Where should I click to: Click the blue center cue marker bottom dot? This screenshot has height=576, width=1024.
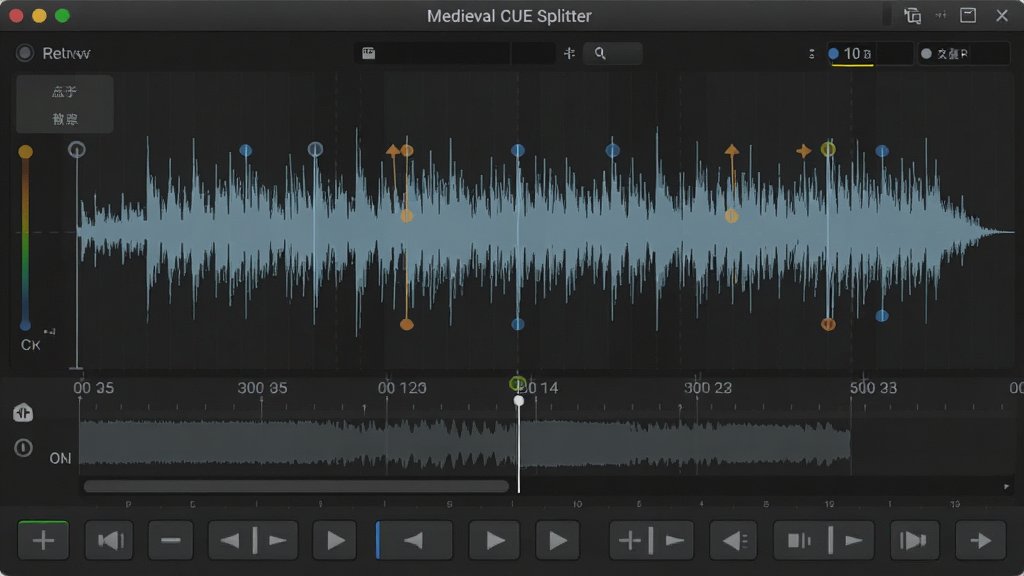click(x=518, y=324)
